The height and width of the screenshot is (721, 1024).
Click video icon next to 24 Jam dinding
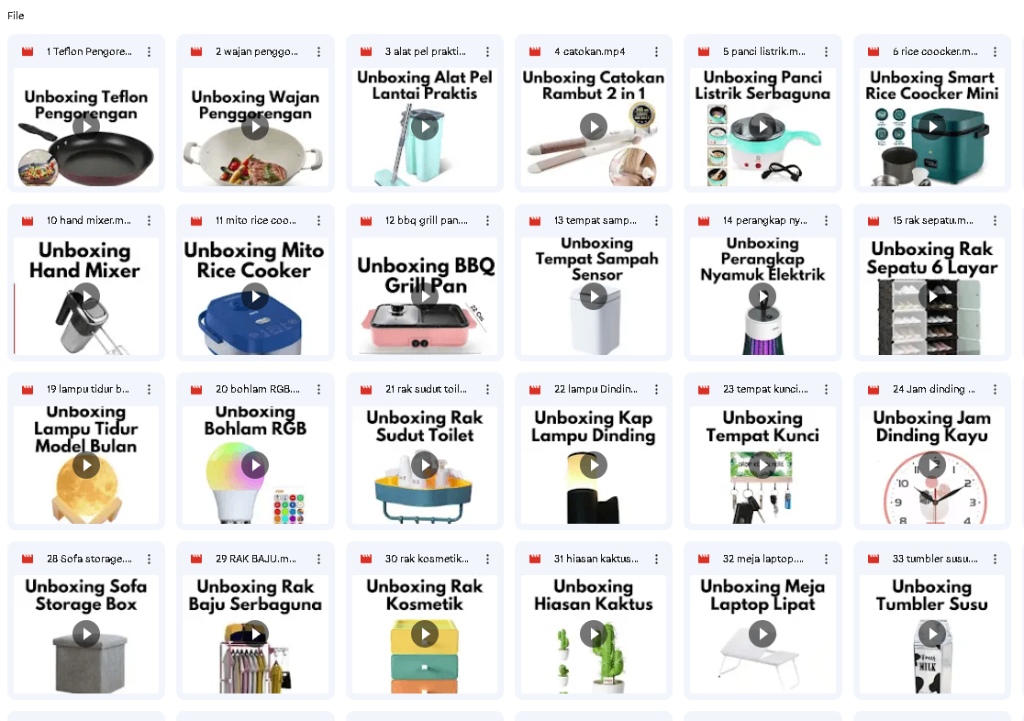[873, 389]
